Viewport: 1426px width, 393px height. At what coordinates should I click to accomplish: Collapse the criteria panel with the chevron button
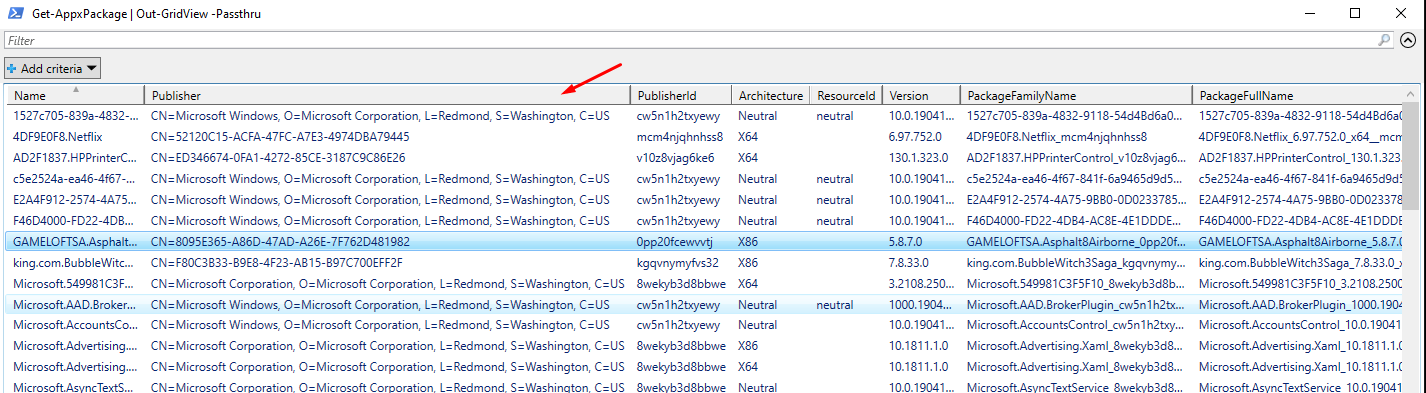(x=1408, y=41)
